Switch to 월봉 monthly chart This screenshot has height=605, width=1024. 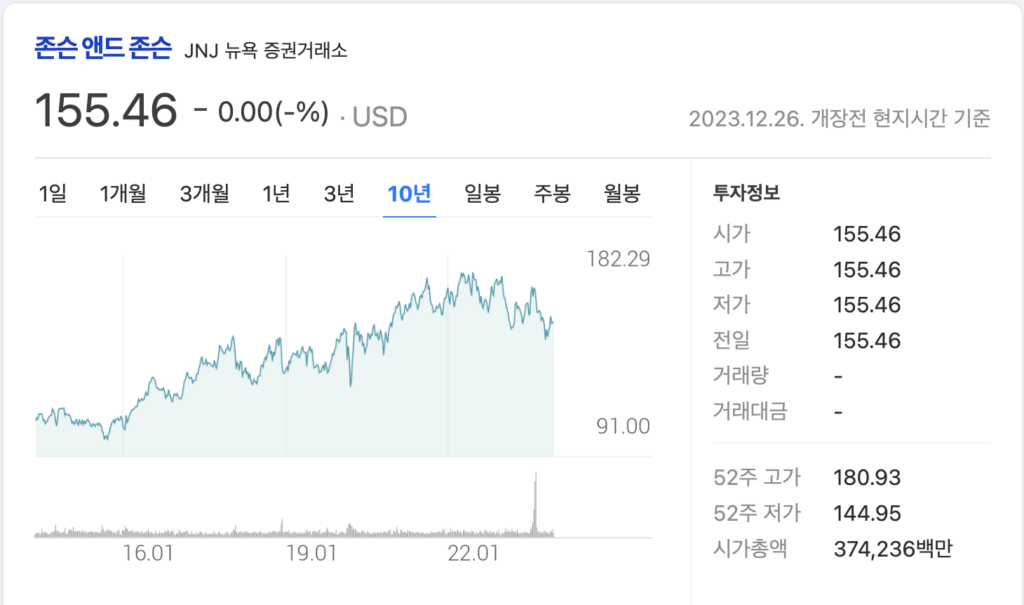[620, 196]
